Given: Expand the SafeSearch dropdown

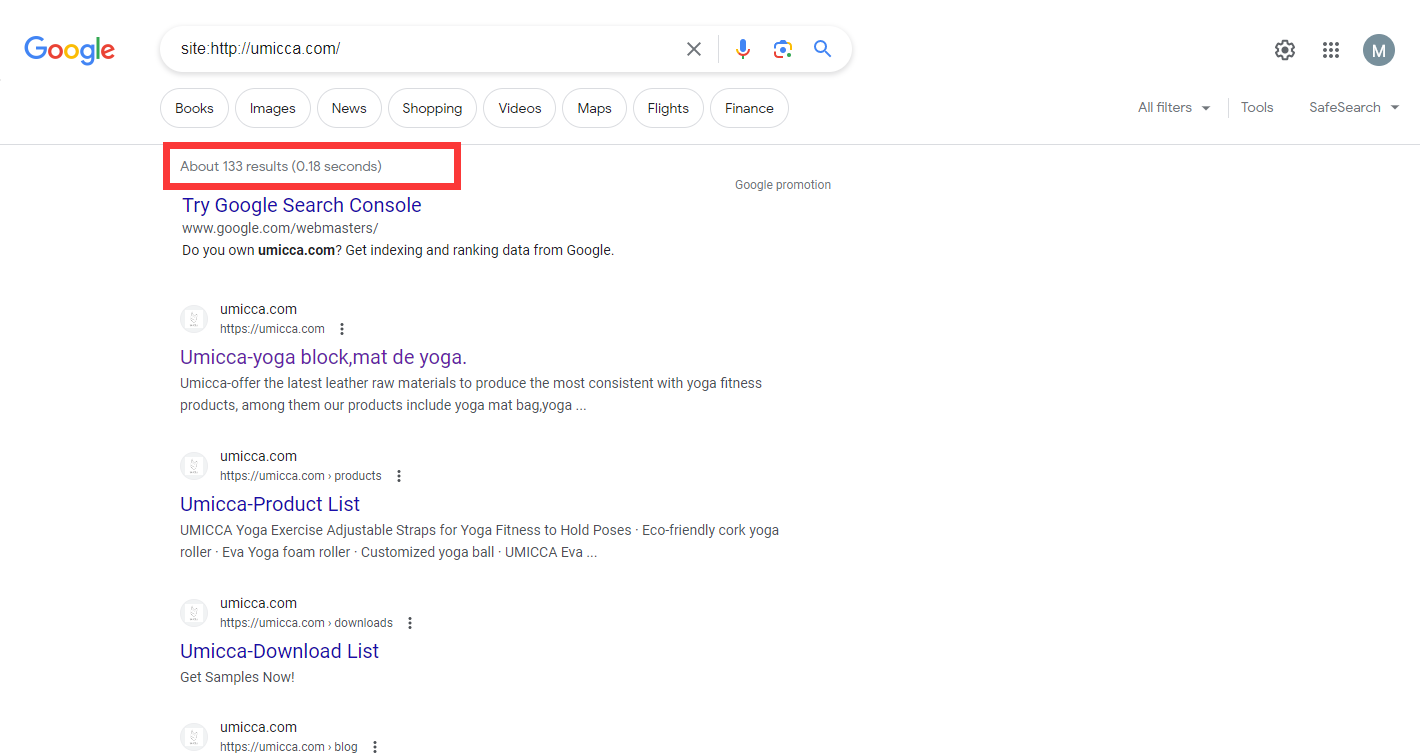Looking at the screenshot, I should tap(1353, 108).
